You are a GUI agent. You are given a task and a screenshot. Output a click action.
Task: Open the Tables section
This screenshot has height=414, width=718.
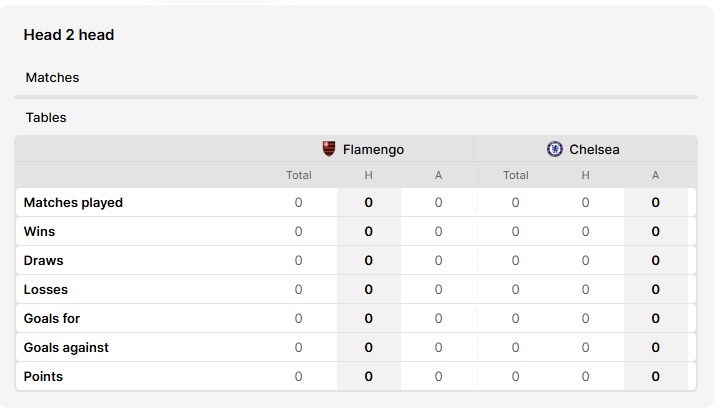coord(46,118)
